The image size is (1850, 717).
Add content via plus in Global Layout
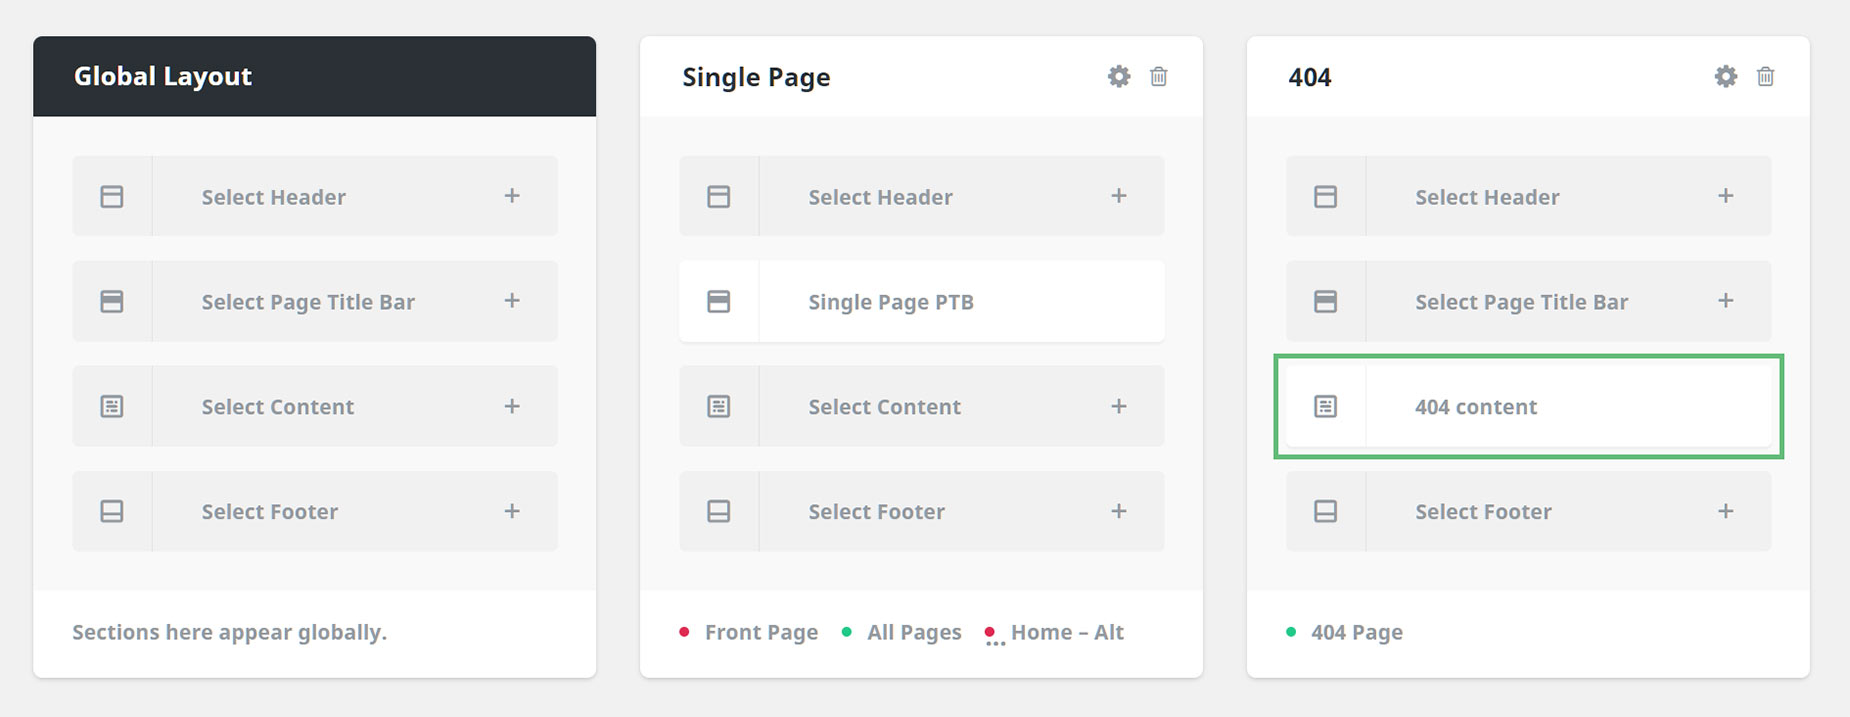pos(512,406)
